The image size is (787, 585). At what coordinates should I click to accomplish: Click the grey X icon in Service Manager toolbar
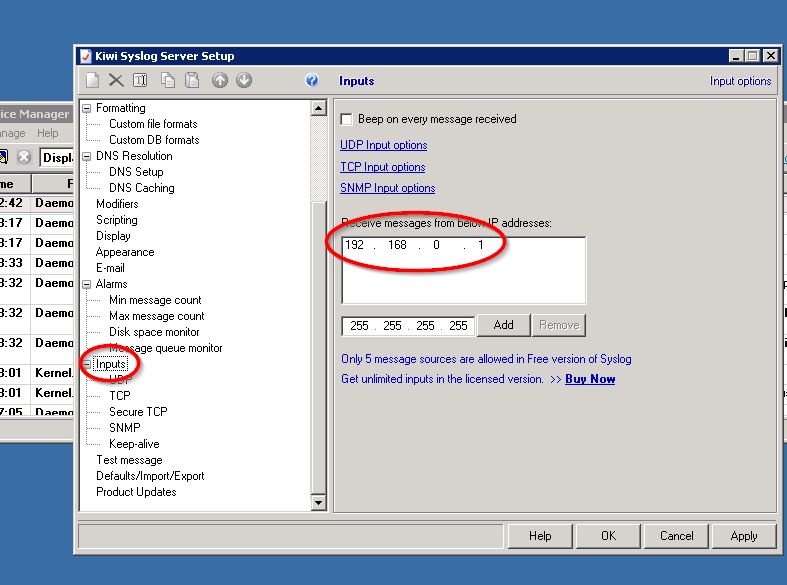24,158
